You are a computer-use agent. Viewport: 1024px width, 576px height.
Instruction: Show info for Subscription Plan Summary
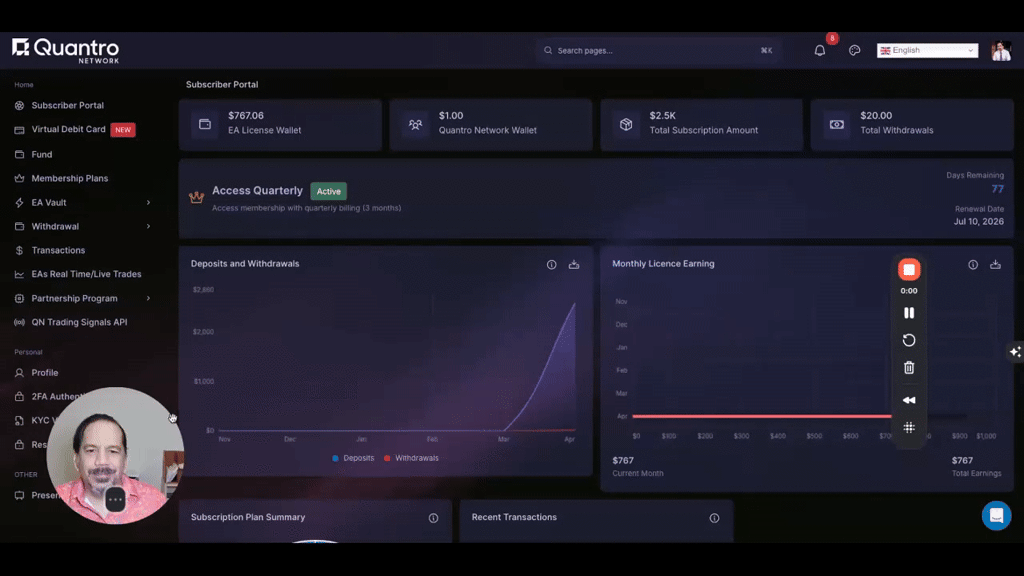434,518
